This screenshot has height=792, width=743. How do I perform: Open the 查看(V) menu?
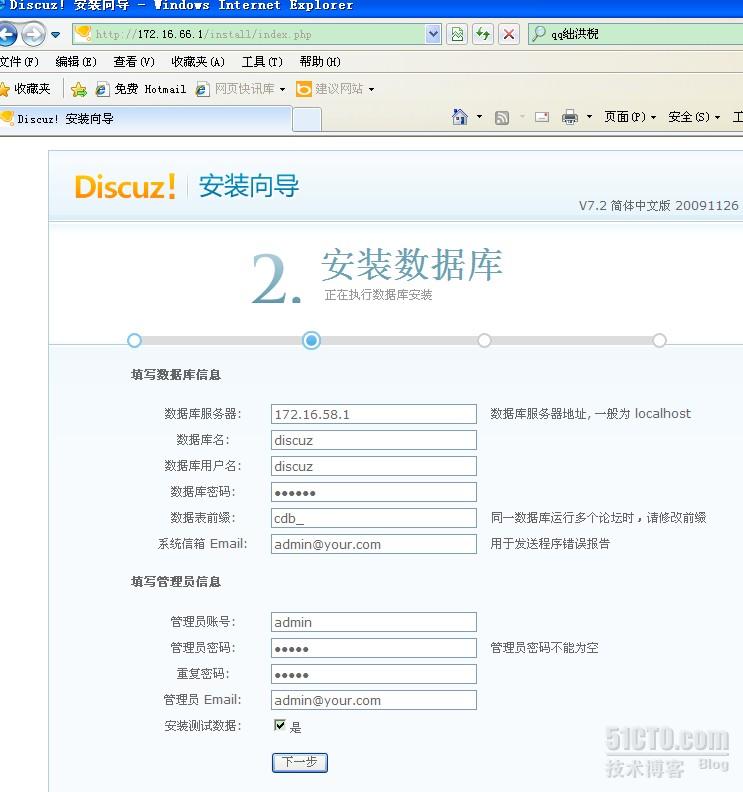tap(134, 62)
